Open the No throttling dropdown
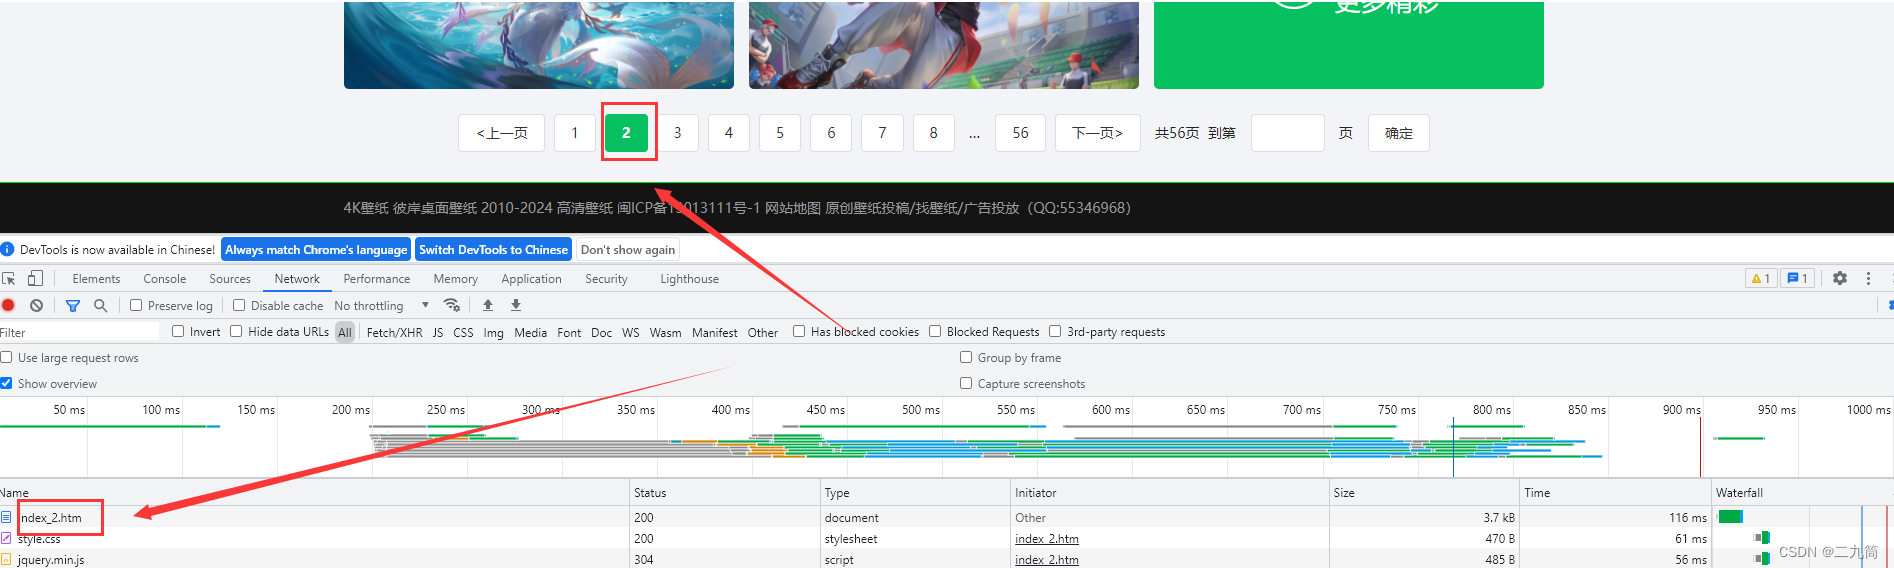 [382, 306]
